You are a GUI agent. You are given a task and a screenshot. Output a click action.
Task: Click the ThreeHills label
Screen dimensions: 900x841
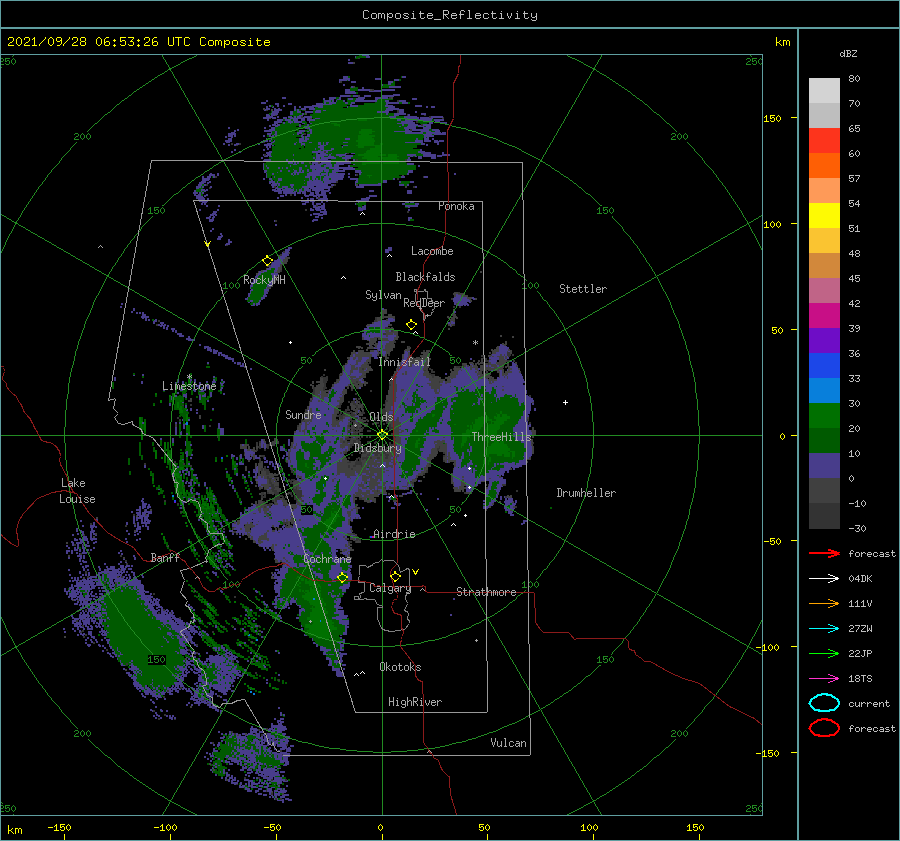pos(501,437)
